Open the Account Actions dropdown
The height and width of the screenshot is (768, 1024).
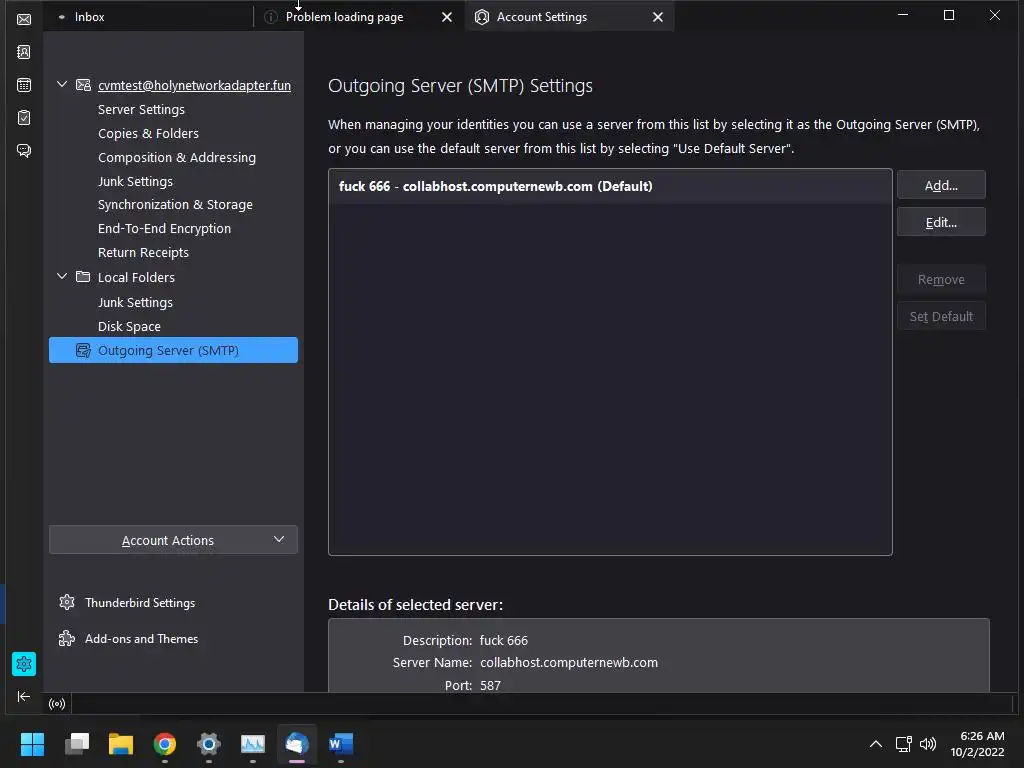(173, 540)
